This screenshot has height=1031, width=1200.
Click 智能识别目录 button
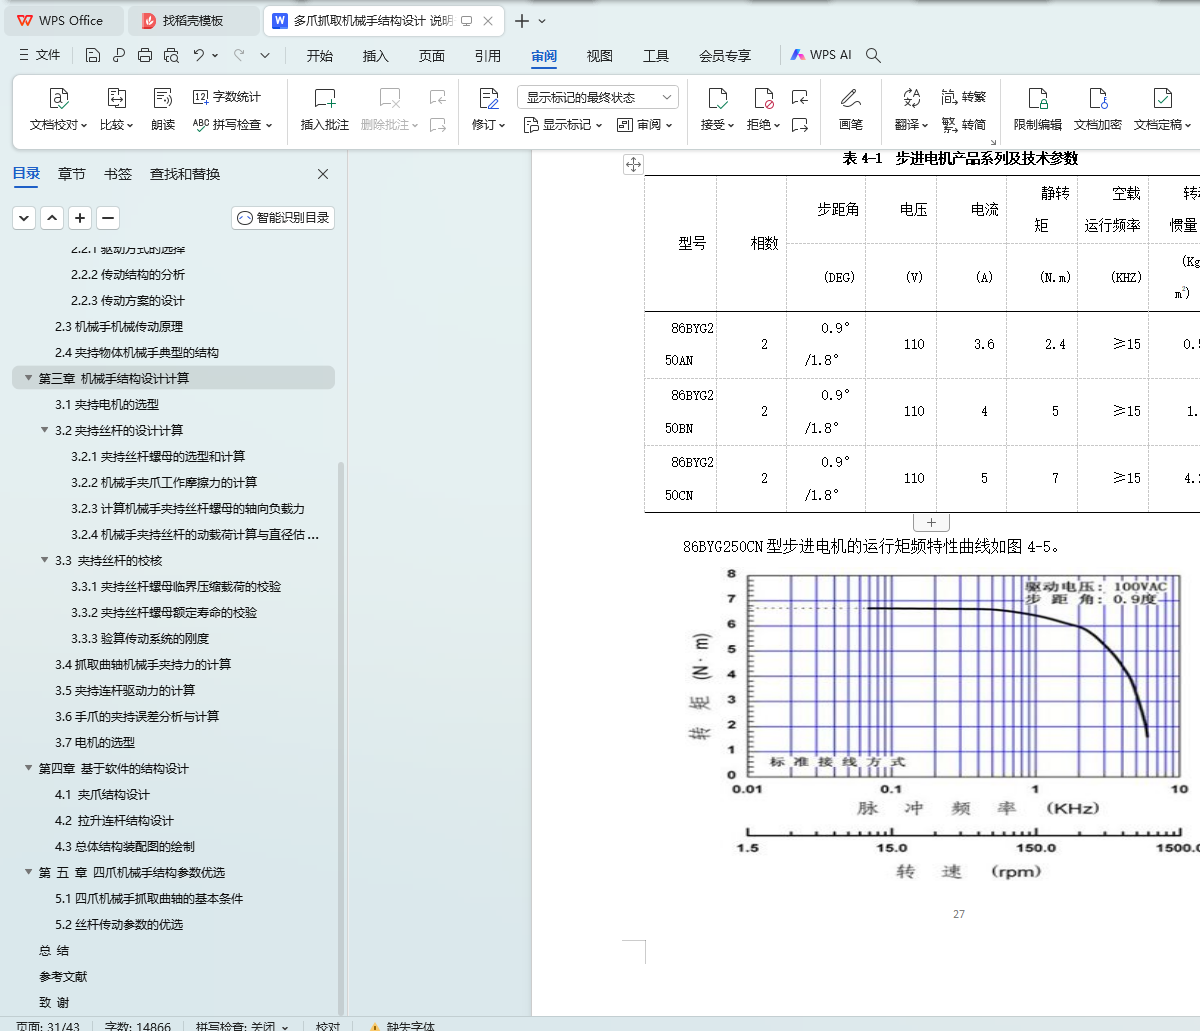pyautogui.click(x=283, y=217)
